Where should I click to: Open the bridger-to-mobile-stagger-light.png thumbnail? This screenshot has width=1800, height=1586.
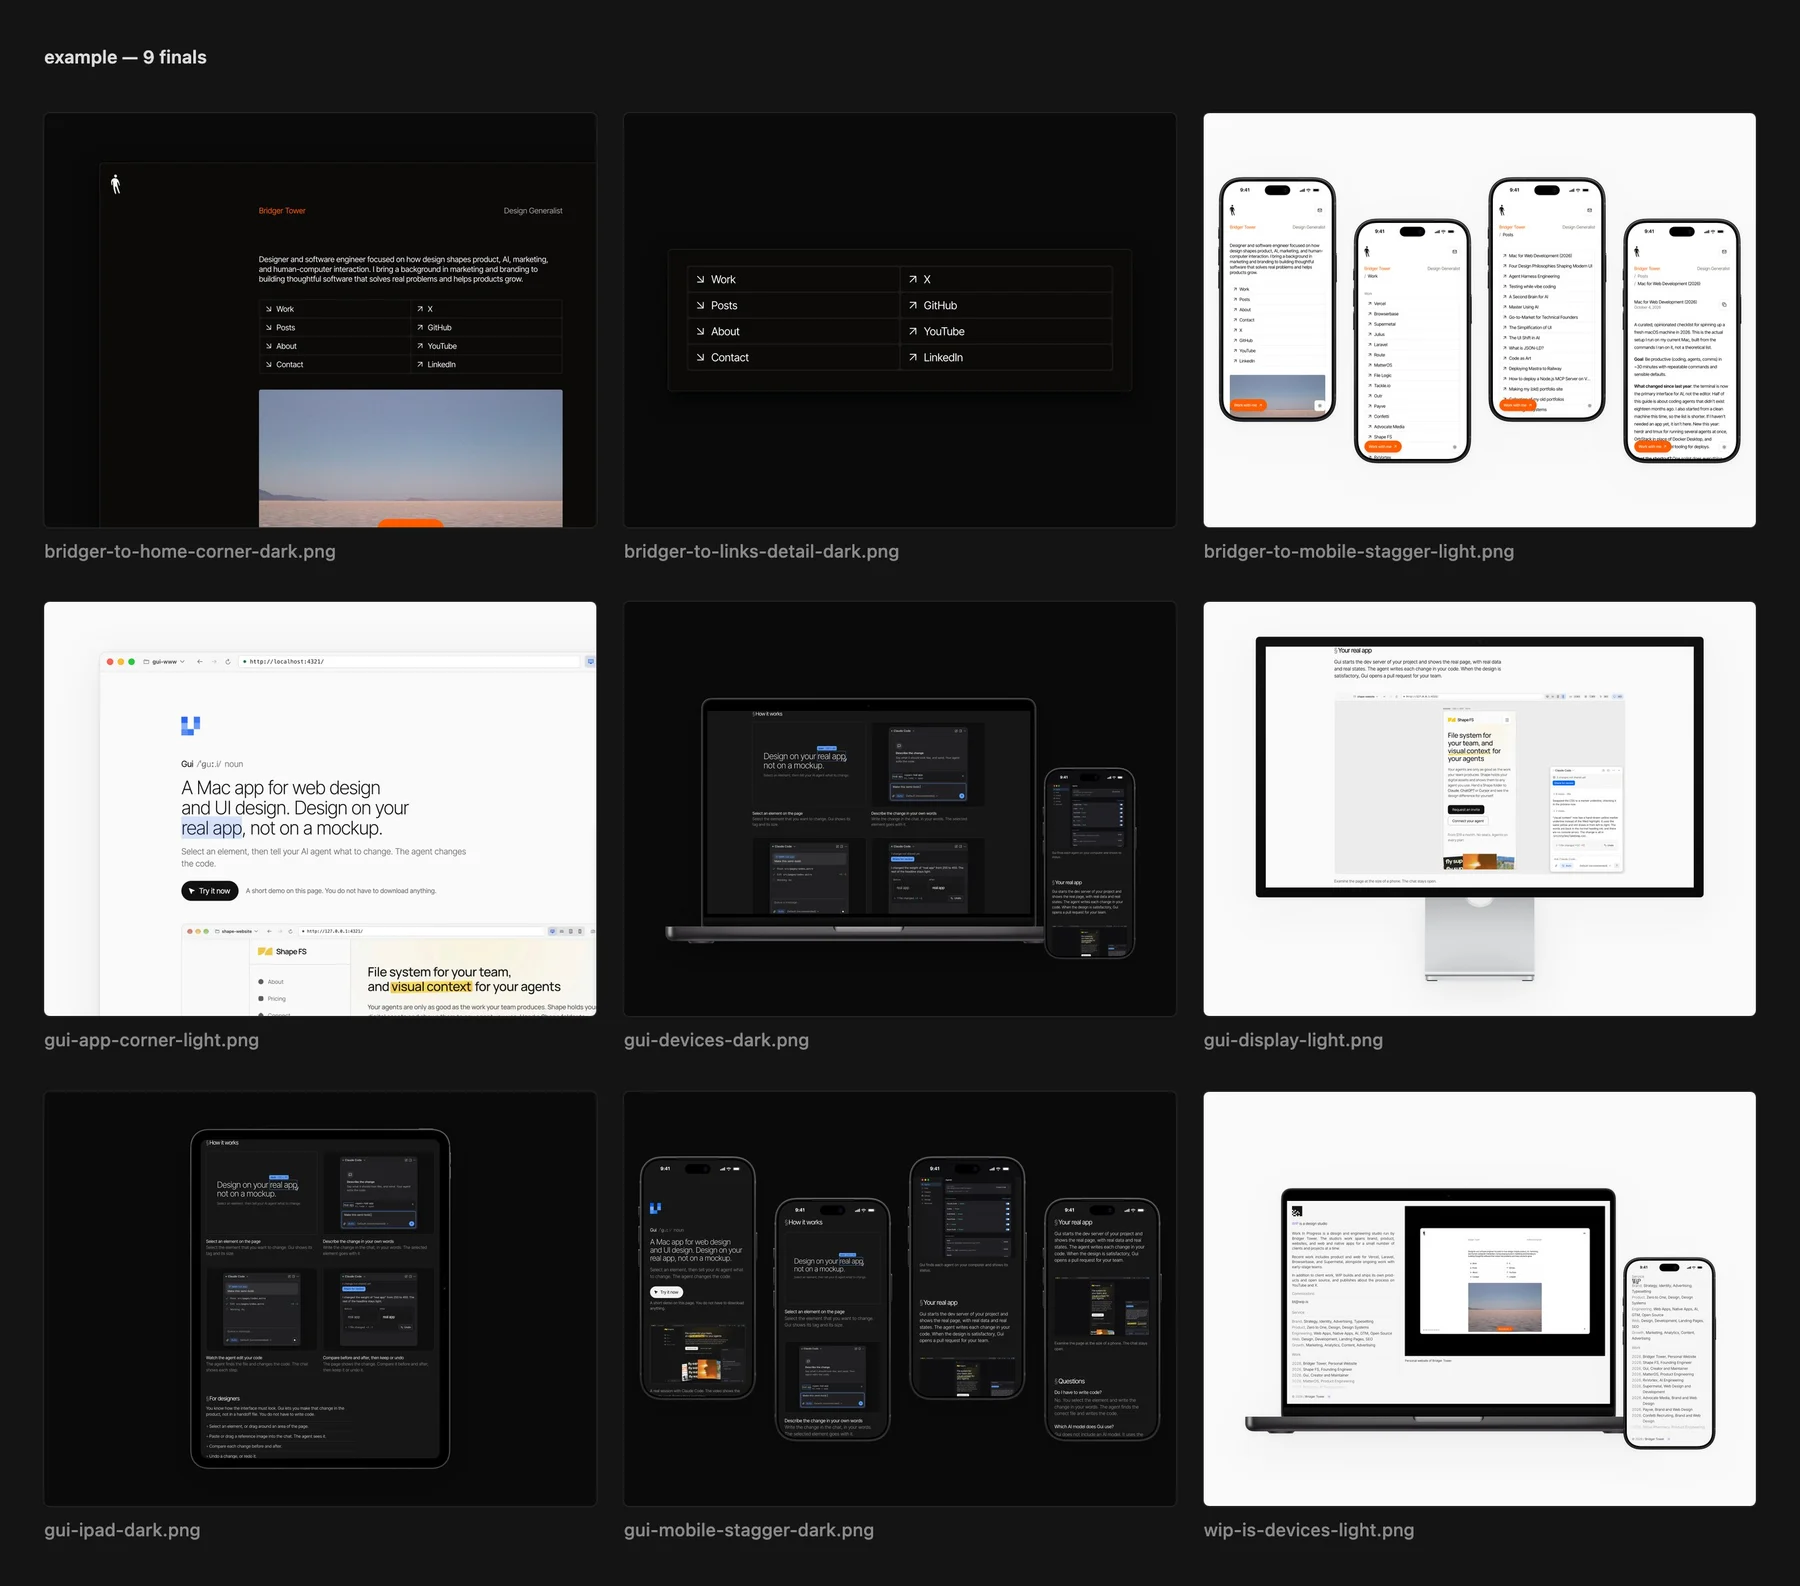pos(1479,320)
